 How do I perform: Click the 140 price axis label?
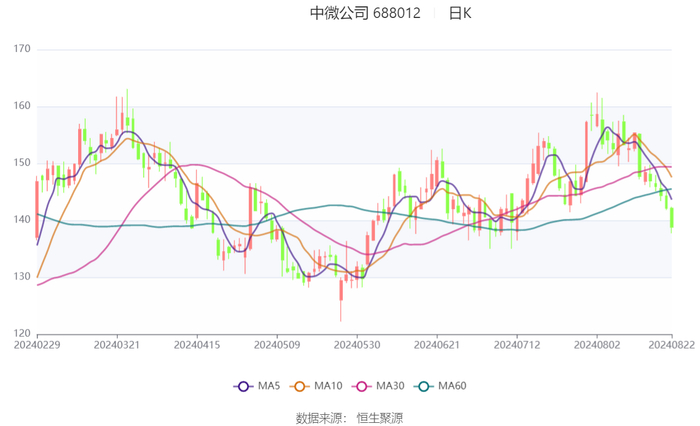pyautogui.click(x=22, y=220)
